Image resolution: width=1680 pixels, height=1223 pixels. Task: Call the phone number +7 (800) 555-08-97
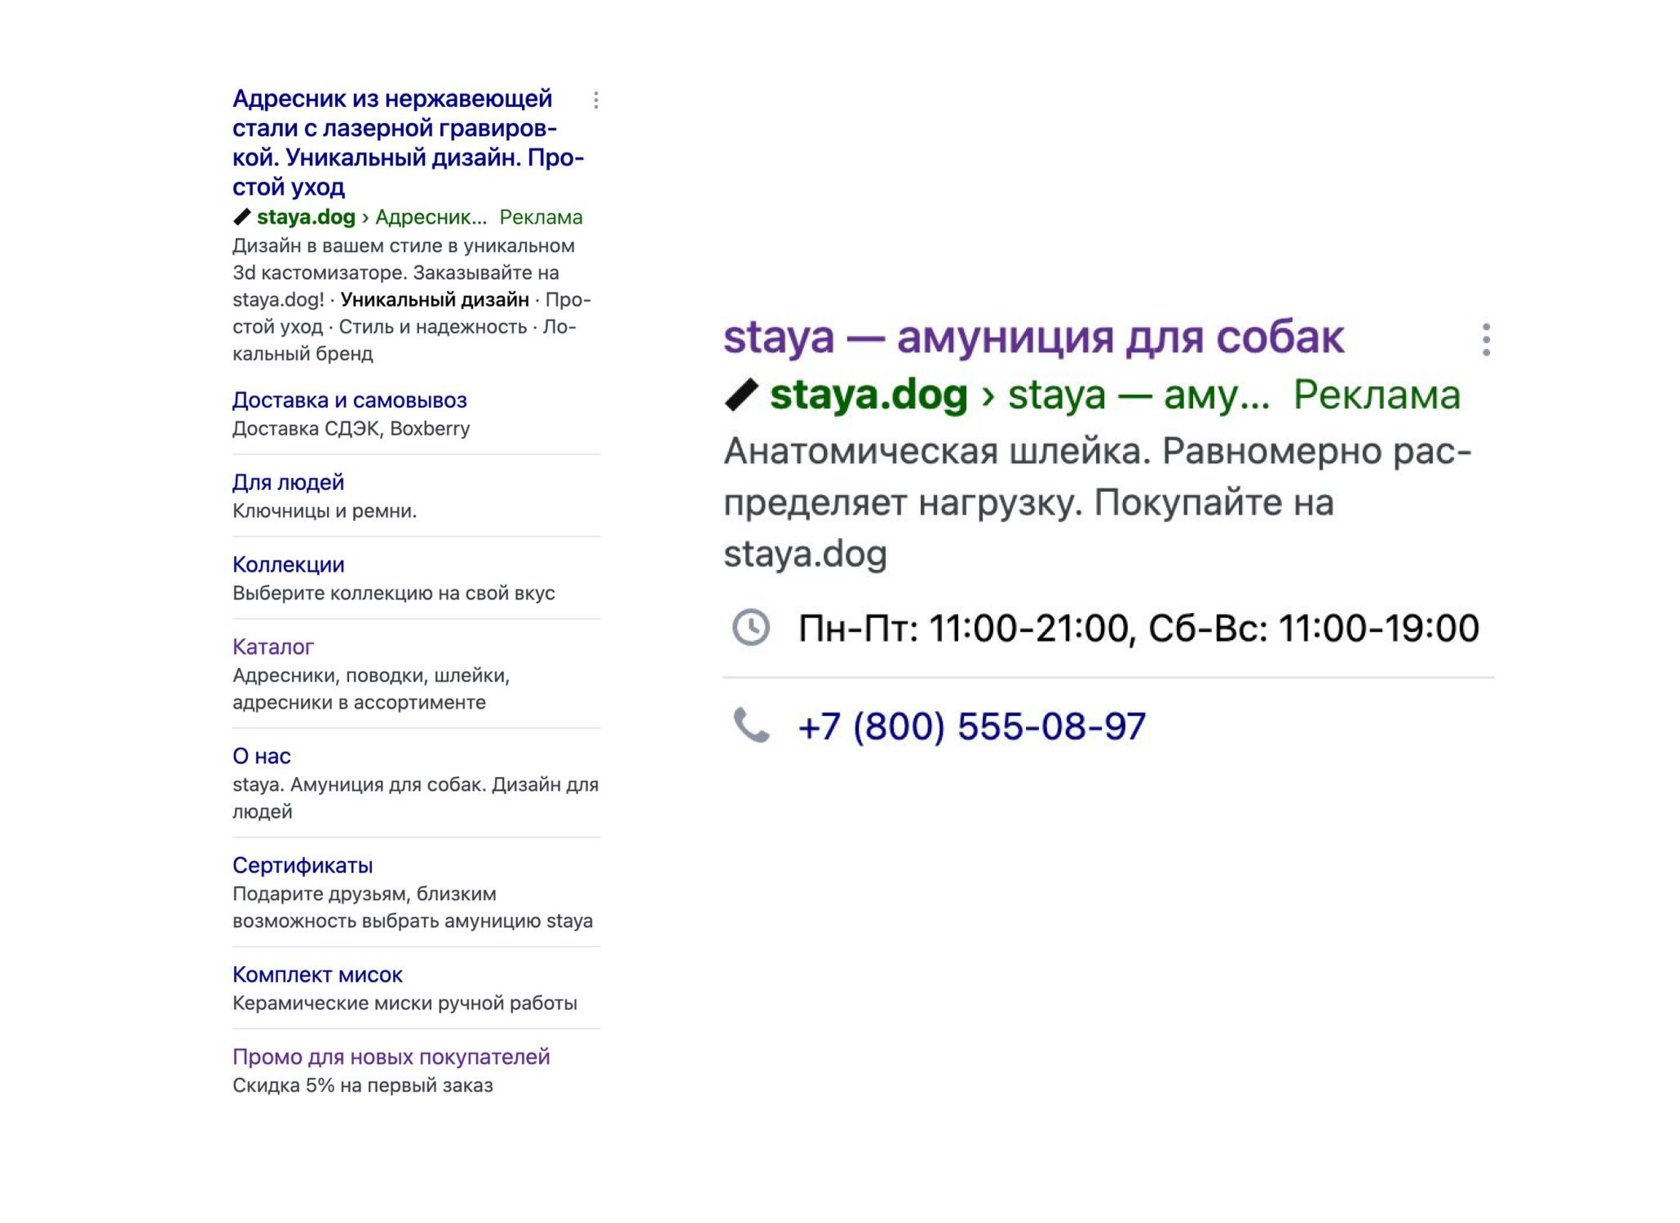tap(971, 726)
